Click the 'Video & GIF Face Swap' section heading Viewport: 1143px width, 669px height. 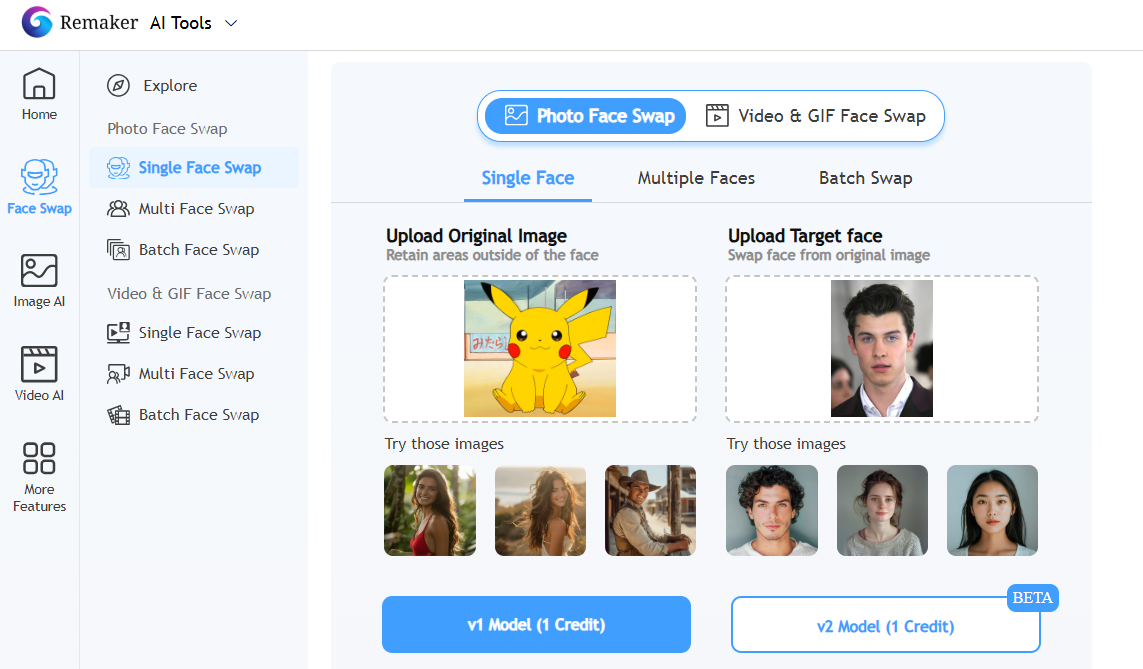point(189,294)
